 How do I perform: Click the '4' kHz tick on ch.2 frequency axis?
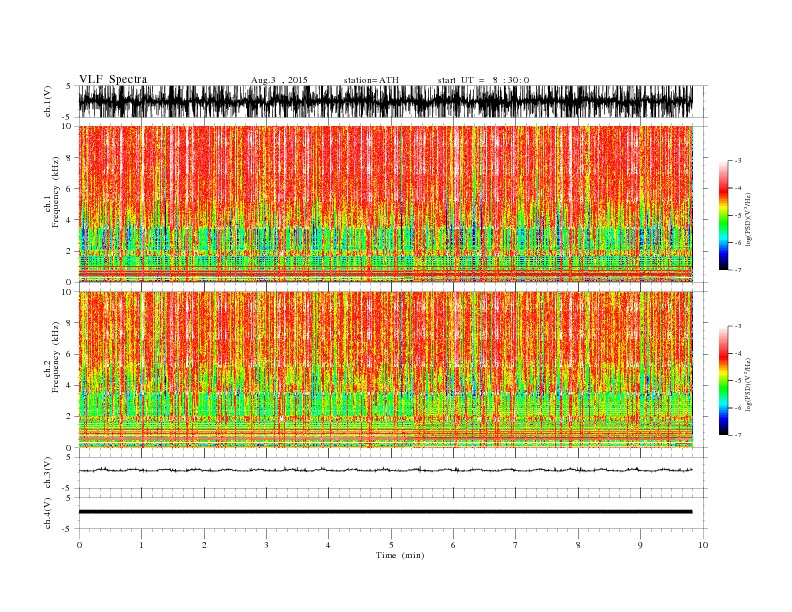(x=69, y=386)
